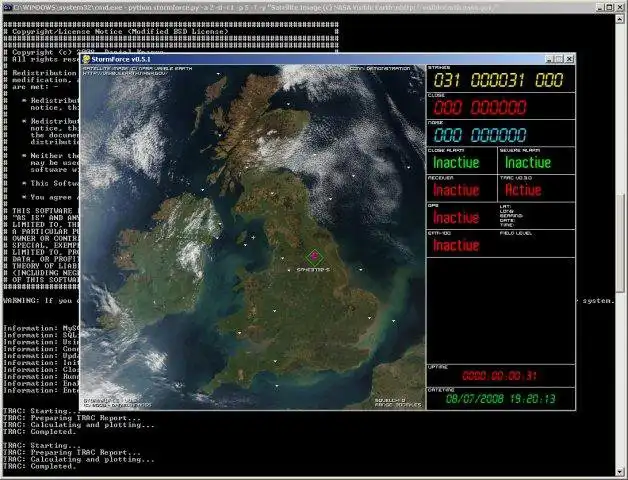Click the GPS Inactive status
This screenshot has width=628, height=480.
[456, 218]
